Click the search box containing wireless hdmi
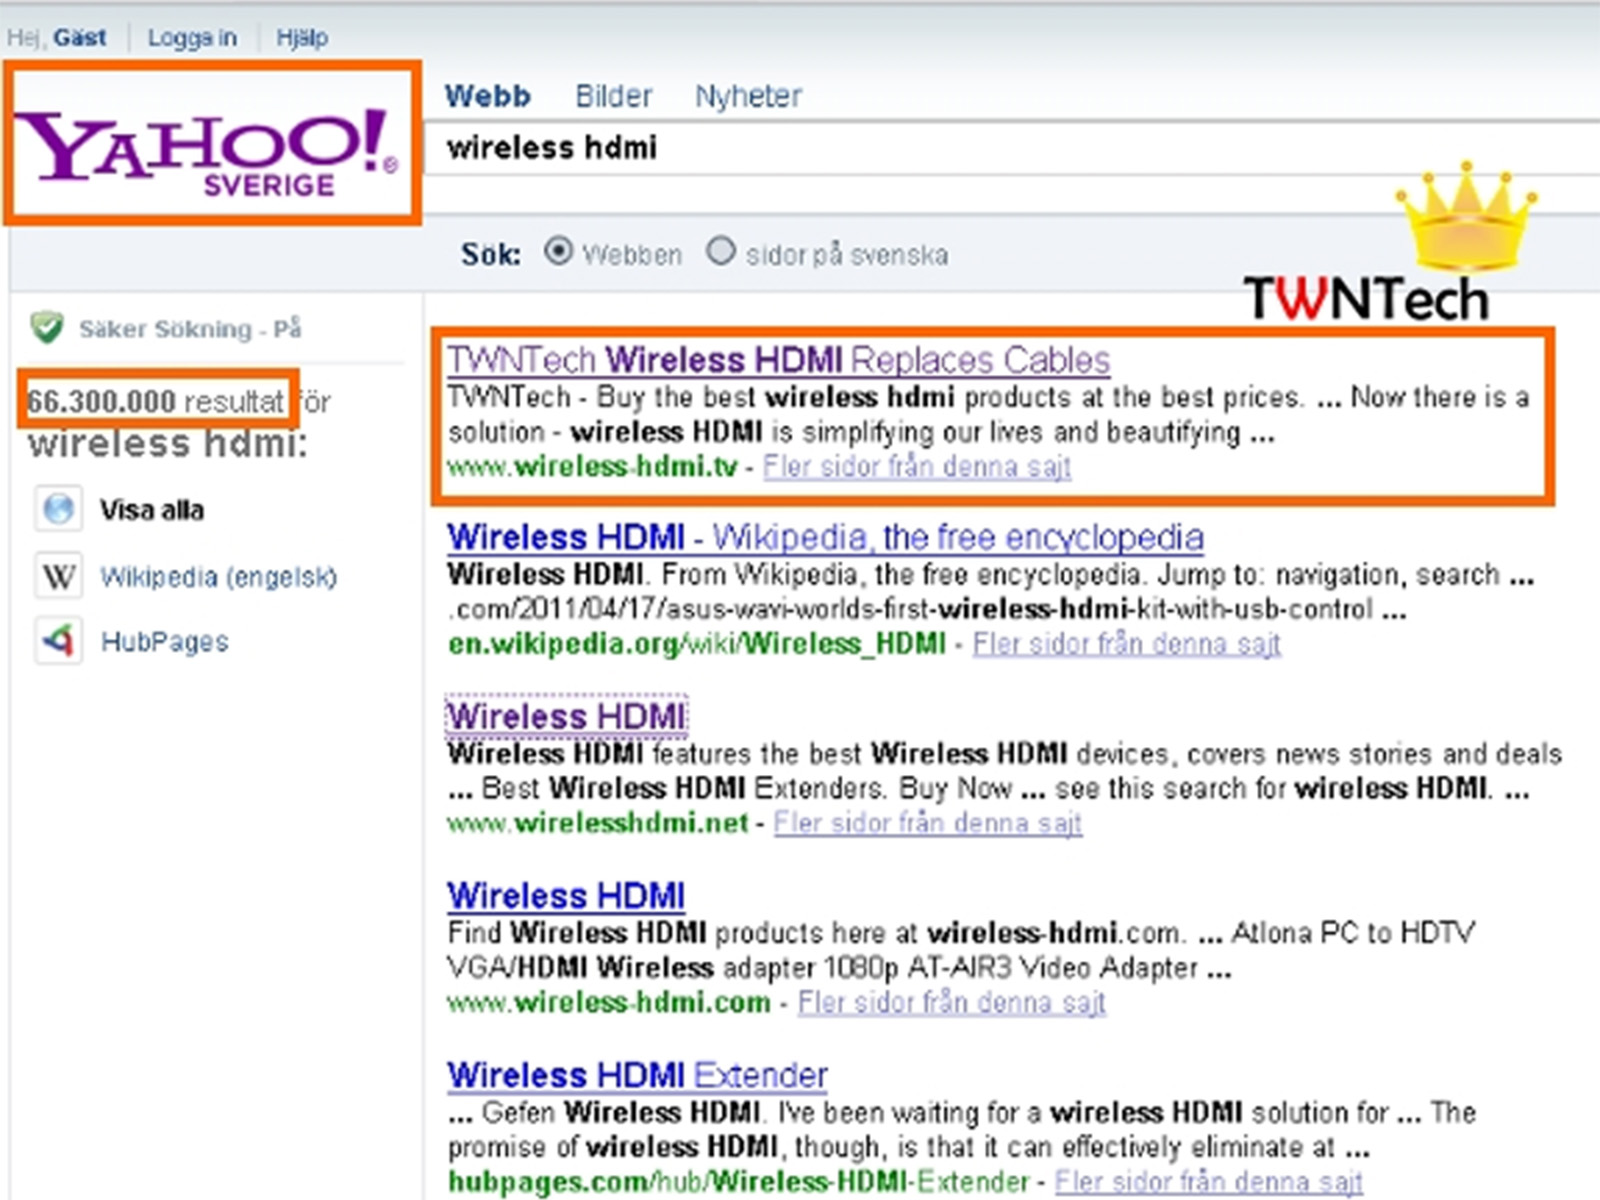 point(1012,148)
